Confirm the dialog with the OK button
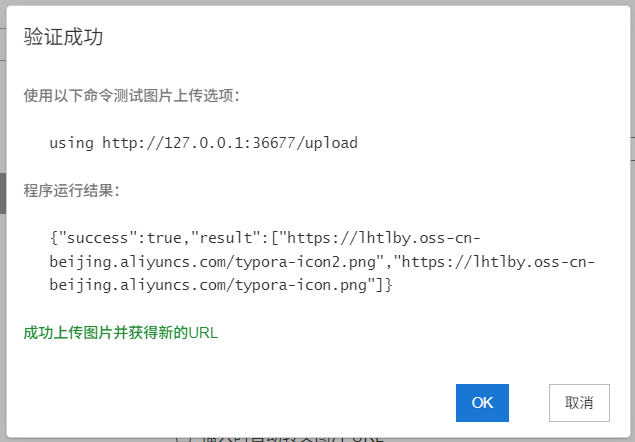Viewport: 635px width, 442px height. tap(482, 403)
